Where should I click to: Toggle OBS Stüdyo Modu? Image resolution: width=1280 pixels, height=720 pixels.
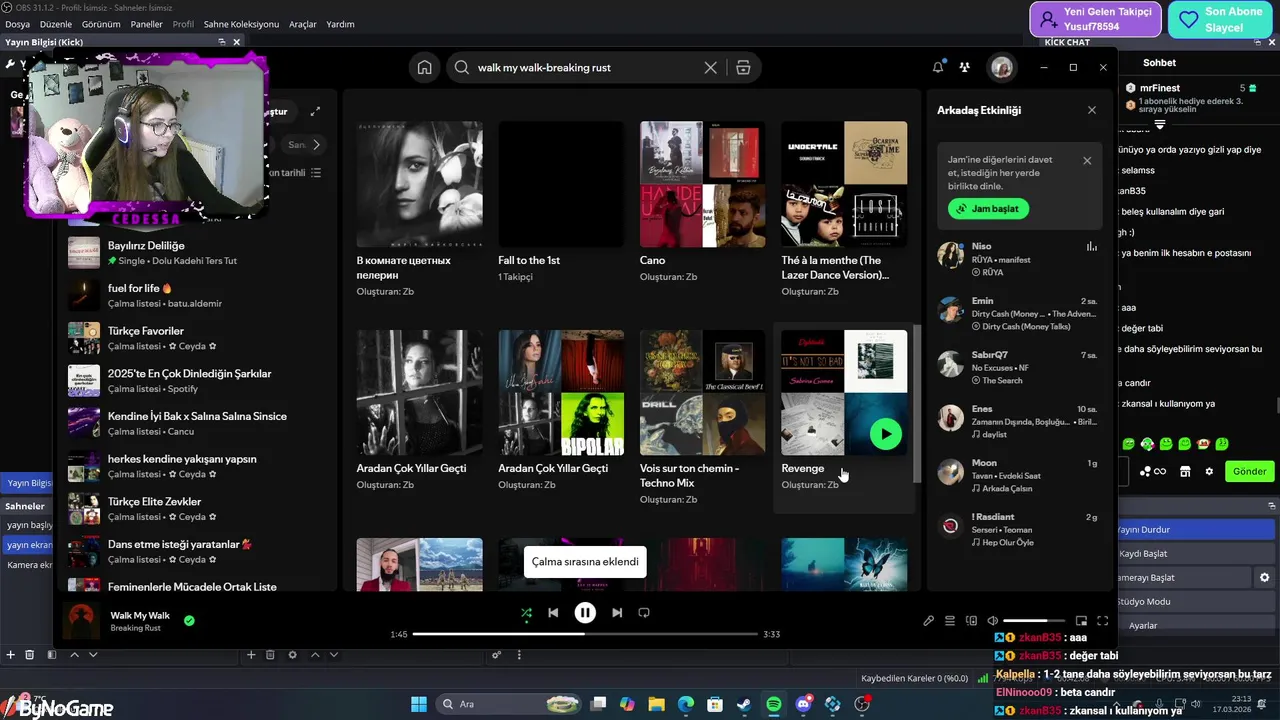[x=1195, y=601]
